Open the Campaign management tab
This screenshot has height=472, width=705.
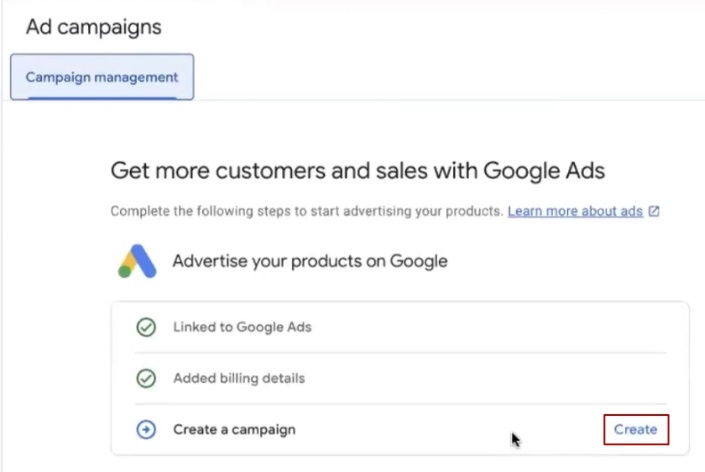101,77
